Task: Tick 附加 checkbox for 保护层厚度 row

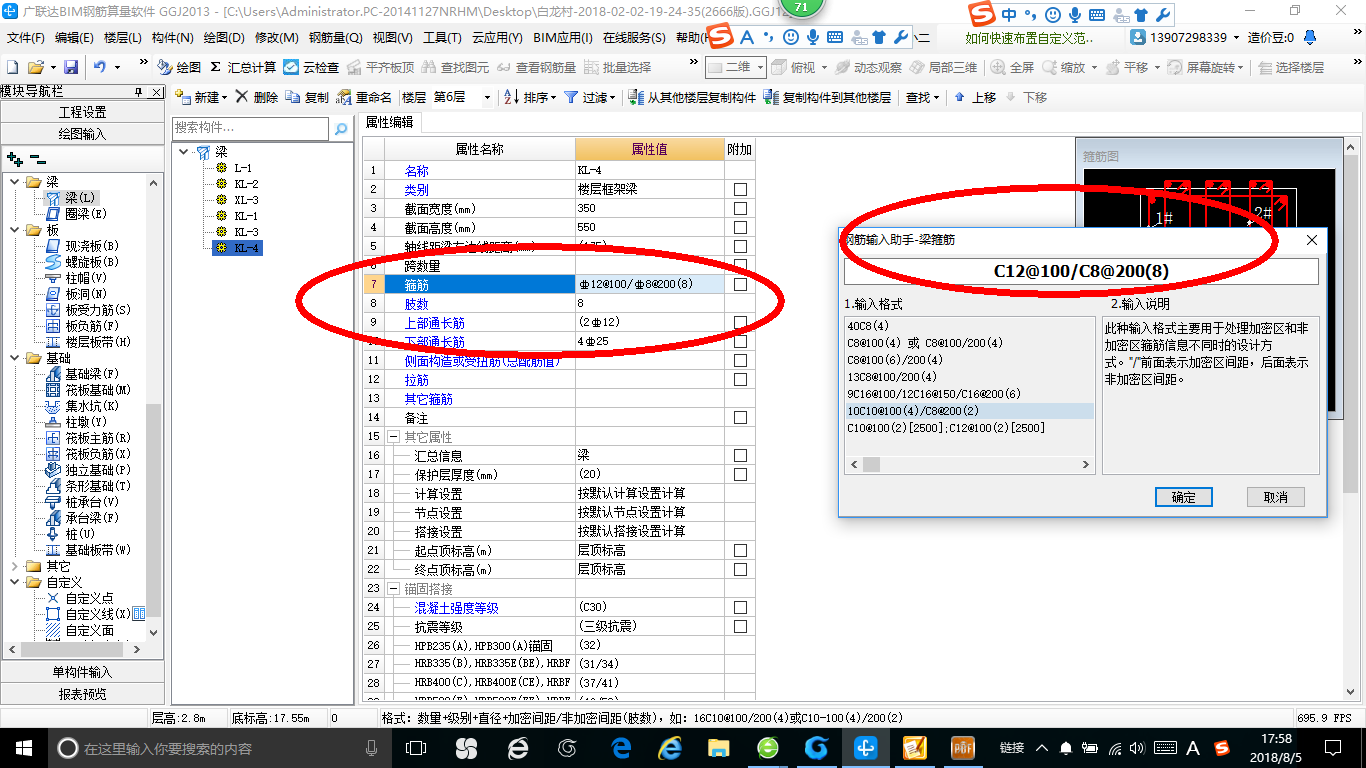Action: (740, 475)
